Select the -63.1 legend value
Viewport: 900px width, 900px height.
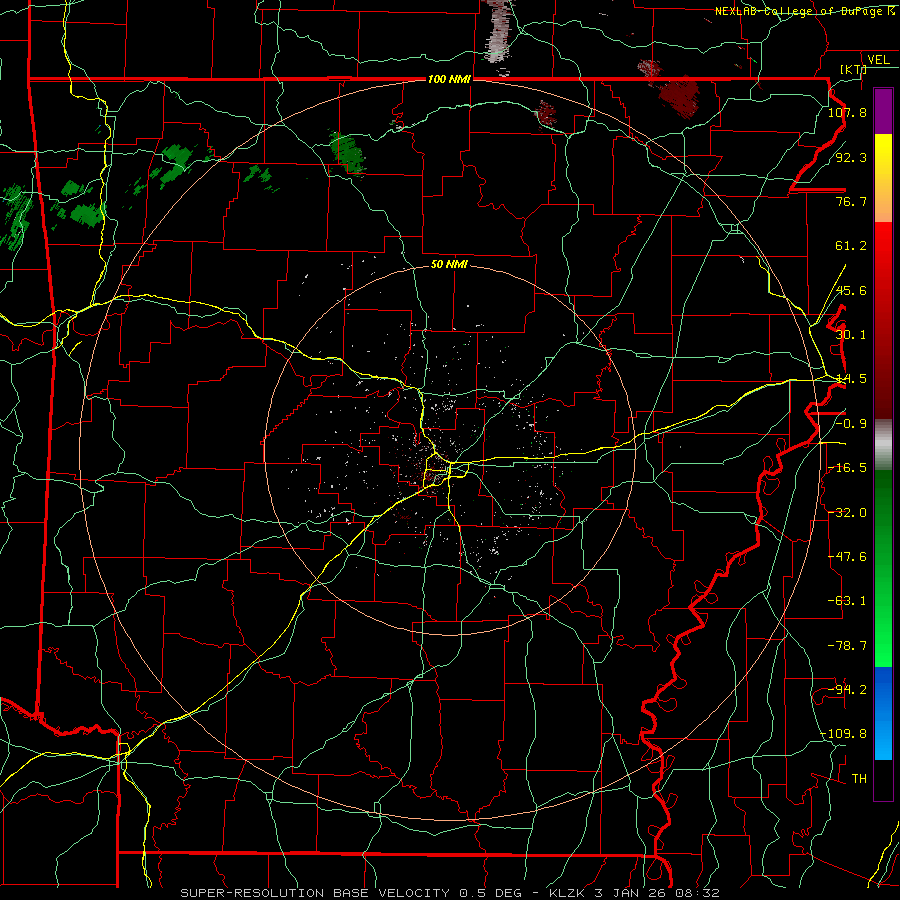click(x=847, y=601)
